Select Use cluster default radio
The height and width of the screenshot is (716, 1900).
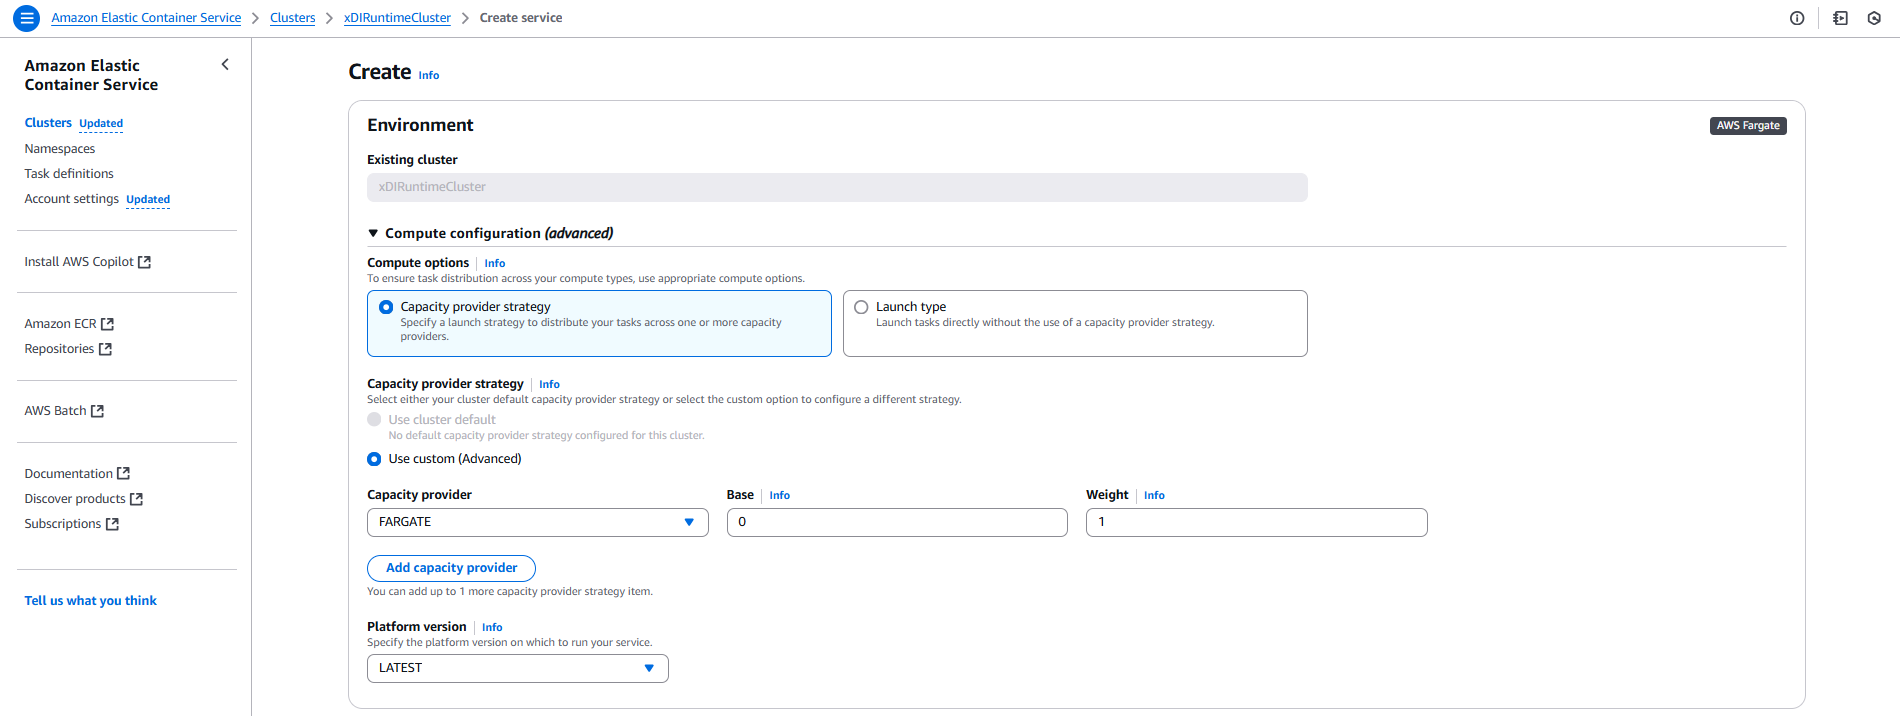tap(374, 420)
